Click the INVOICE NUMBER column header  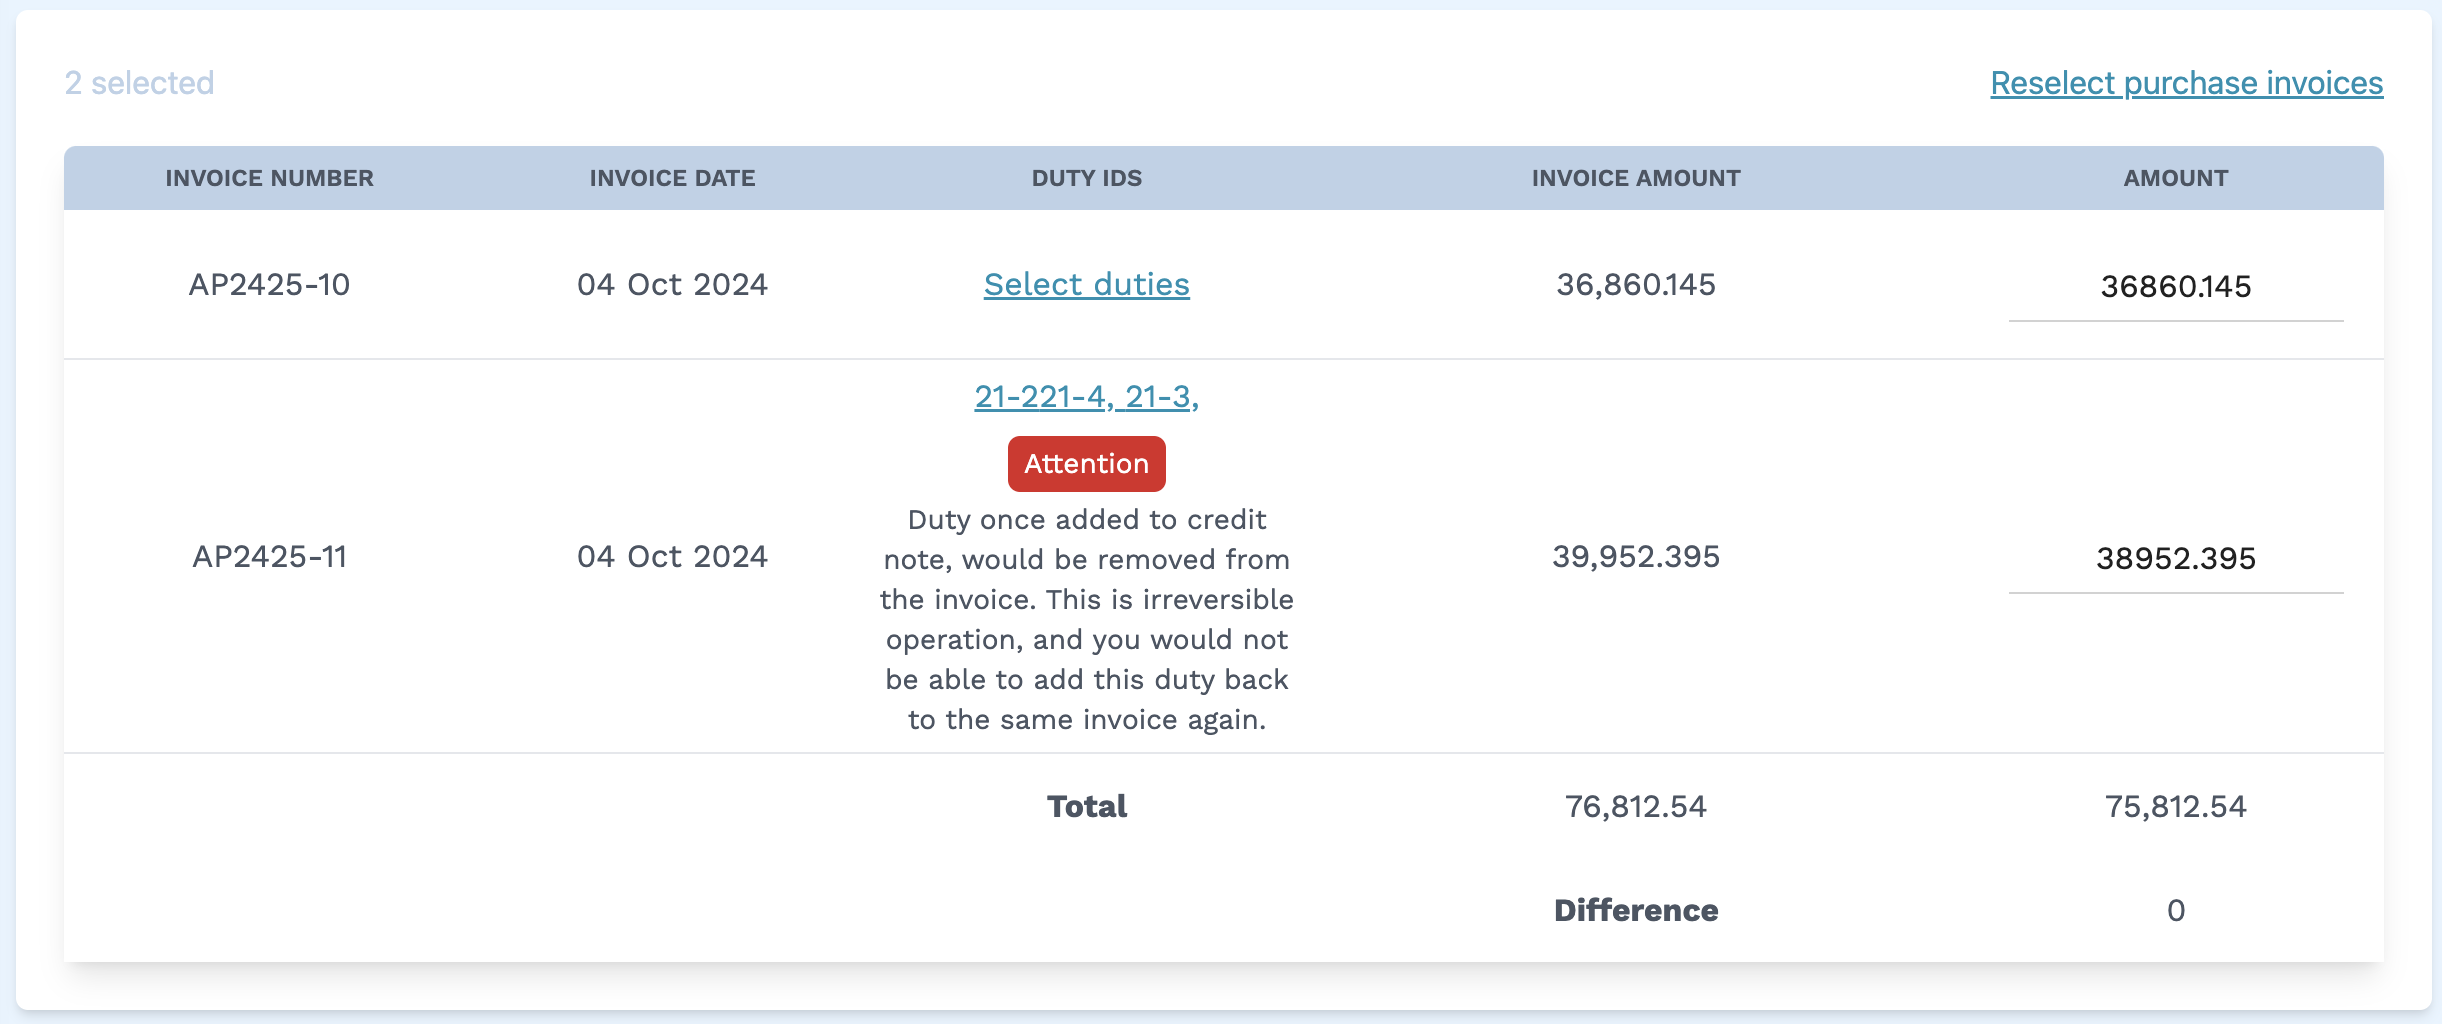tap(270, 178)
